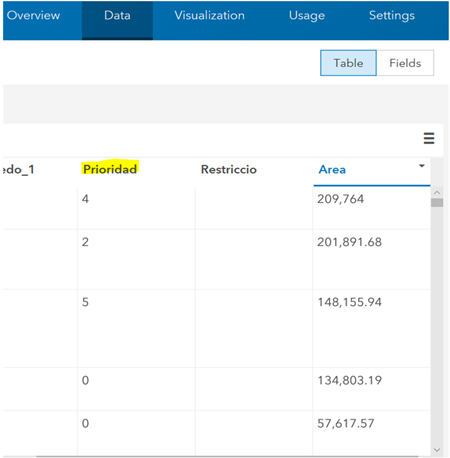
Task: Click the Area column sort arrow
Action: coord(422,166)
